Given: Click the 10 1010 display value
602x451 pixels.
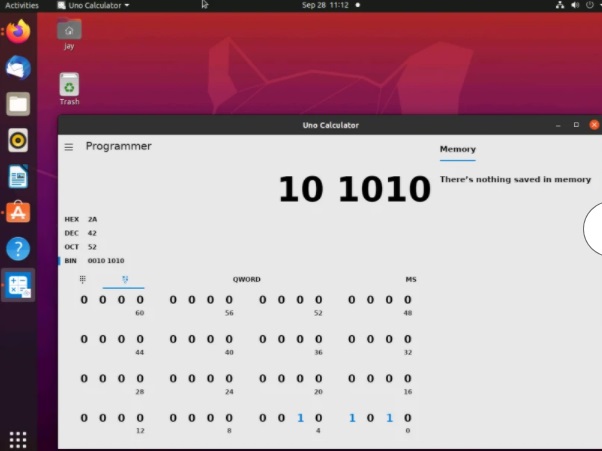Looking at the screenshot, I should 354,189.
